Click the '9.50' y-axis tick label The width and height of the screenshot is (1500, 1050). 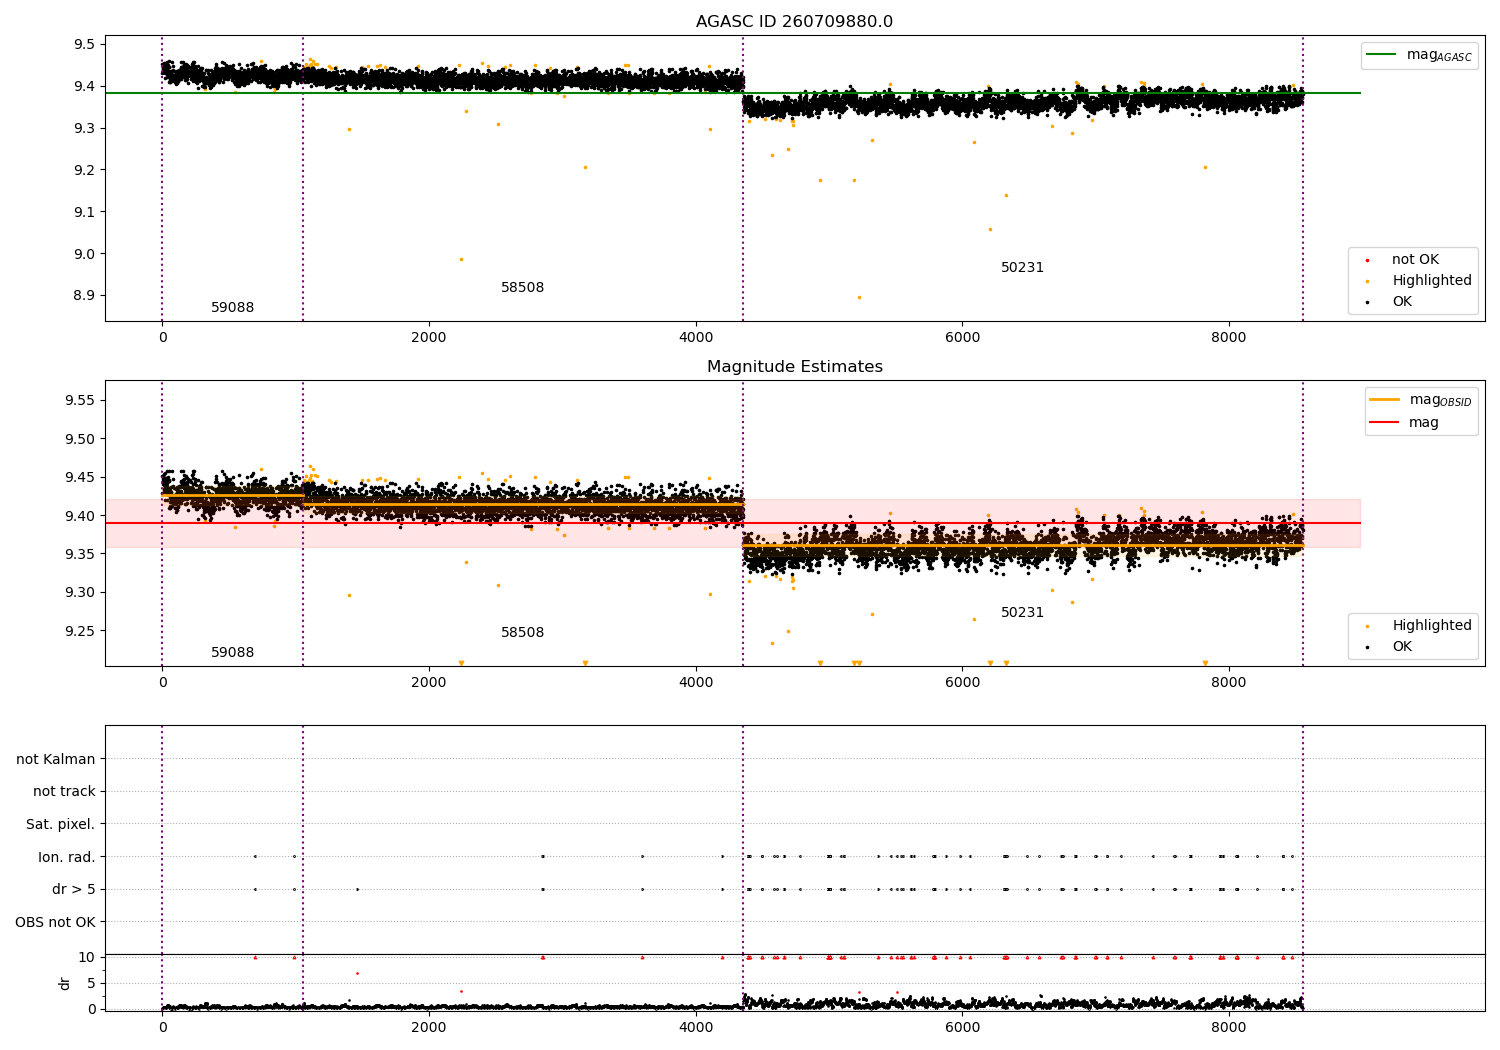tap(80, 439)
